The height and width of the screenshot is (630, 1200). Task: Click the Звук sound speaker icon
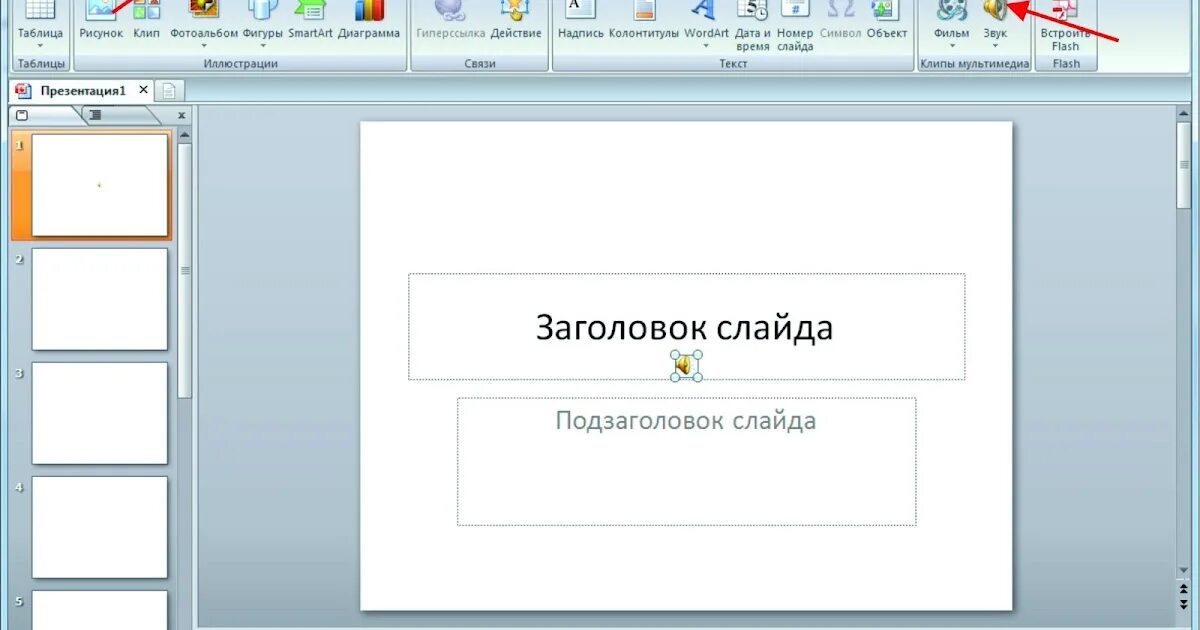[x=995, y=10]
